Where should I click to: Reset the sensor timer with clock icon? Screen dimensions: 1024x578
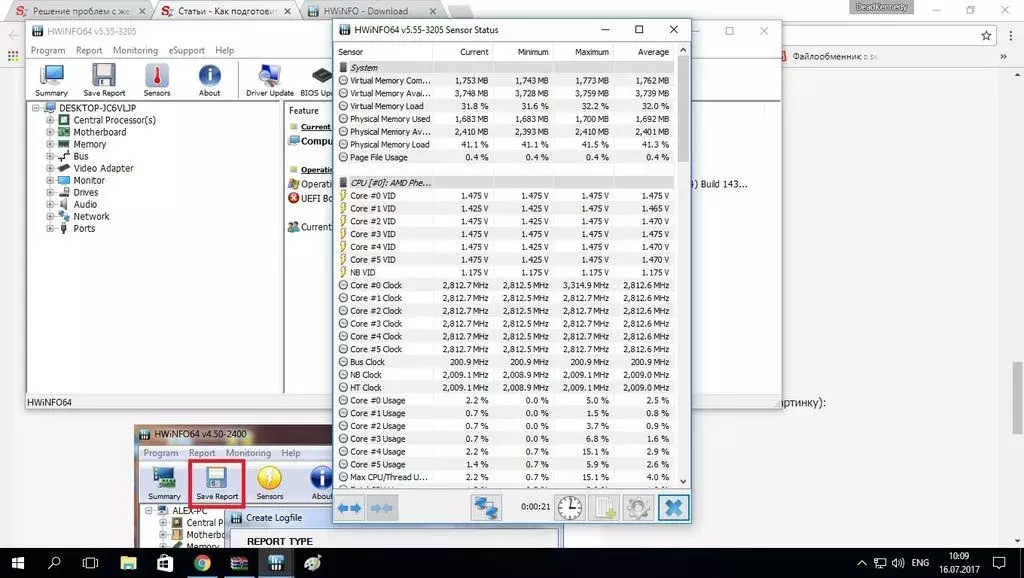569,507
